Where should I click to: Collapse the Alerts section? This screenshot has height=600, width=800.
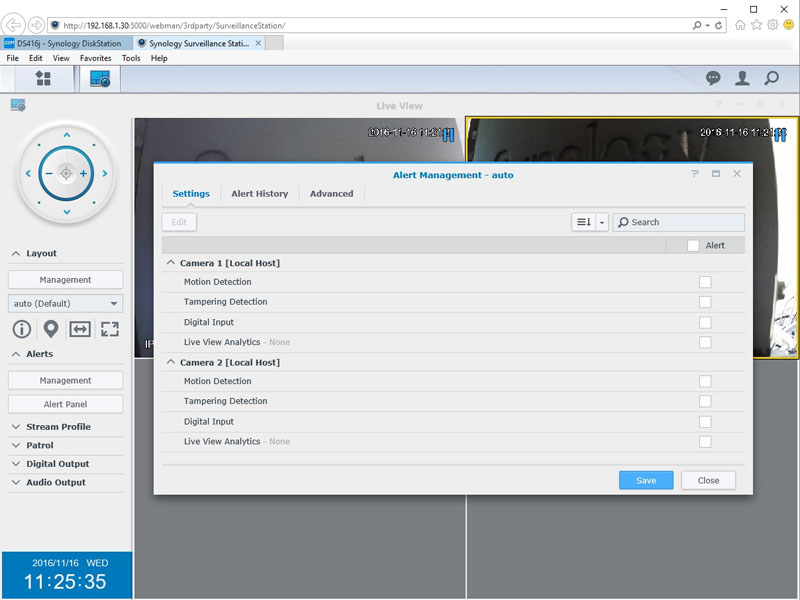click(16, 354)
